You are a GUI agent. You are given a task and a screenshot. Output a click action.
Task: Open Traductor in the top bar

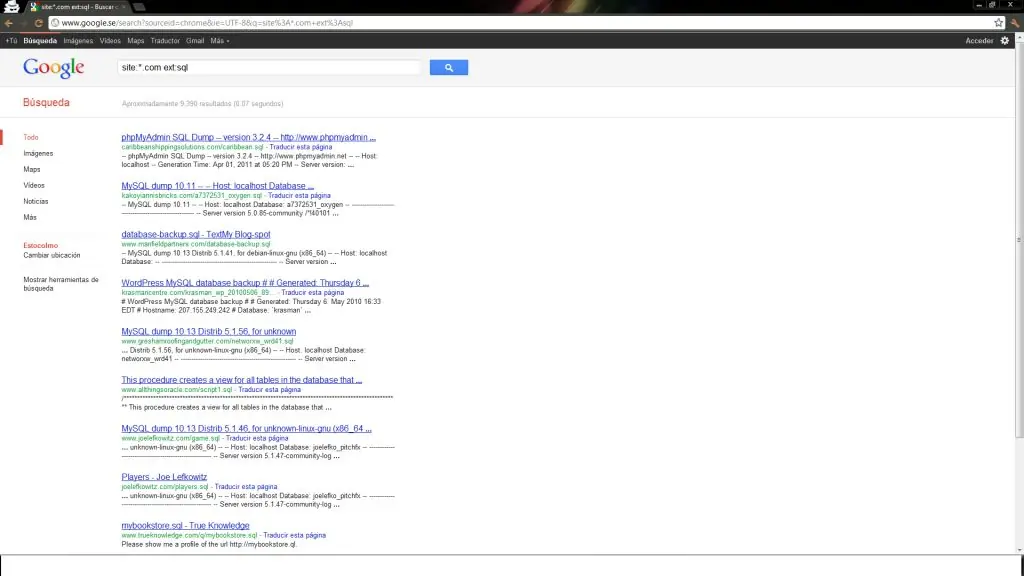(x=165, y=40)
